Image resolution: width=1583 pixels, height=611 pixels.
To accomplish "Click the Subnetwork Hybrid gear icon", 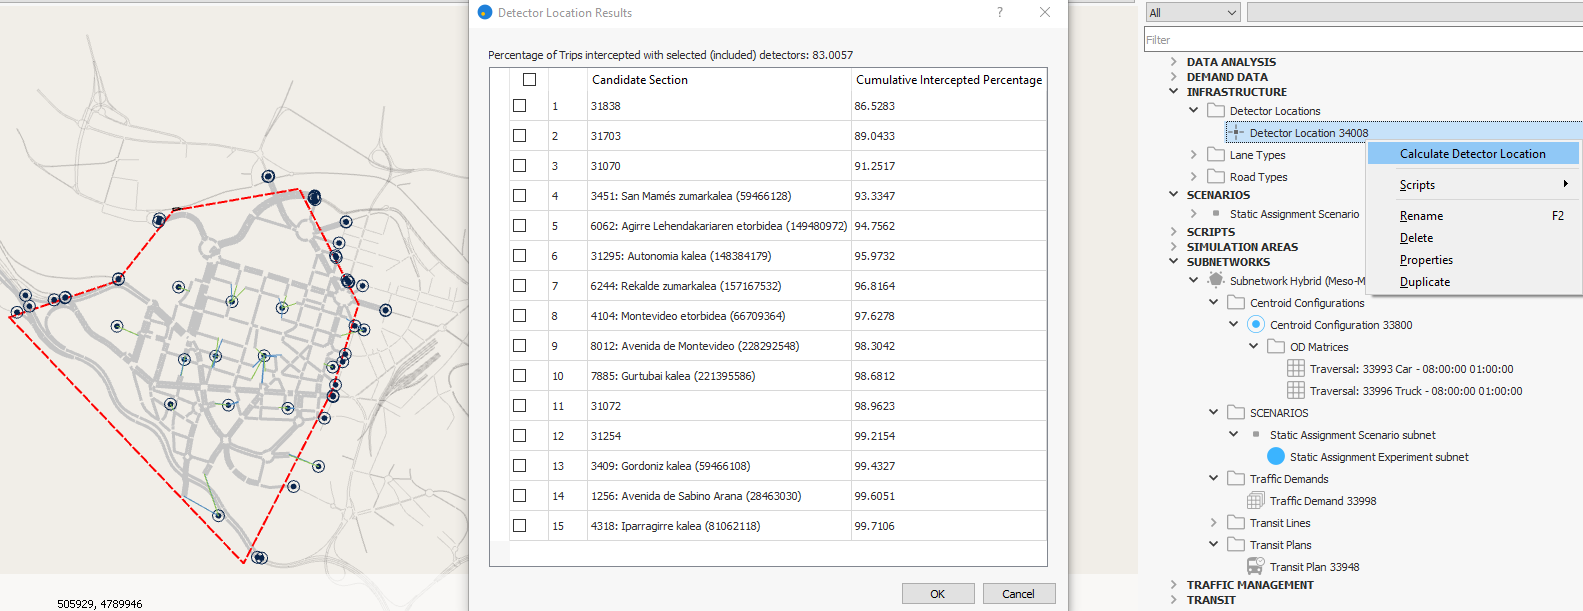I will pyautogui.click(x=1215, y=280).
